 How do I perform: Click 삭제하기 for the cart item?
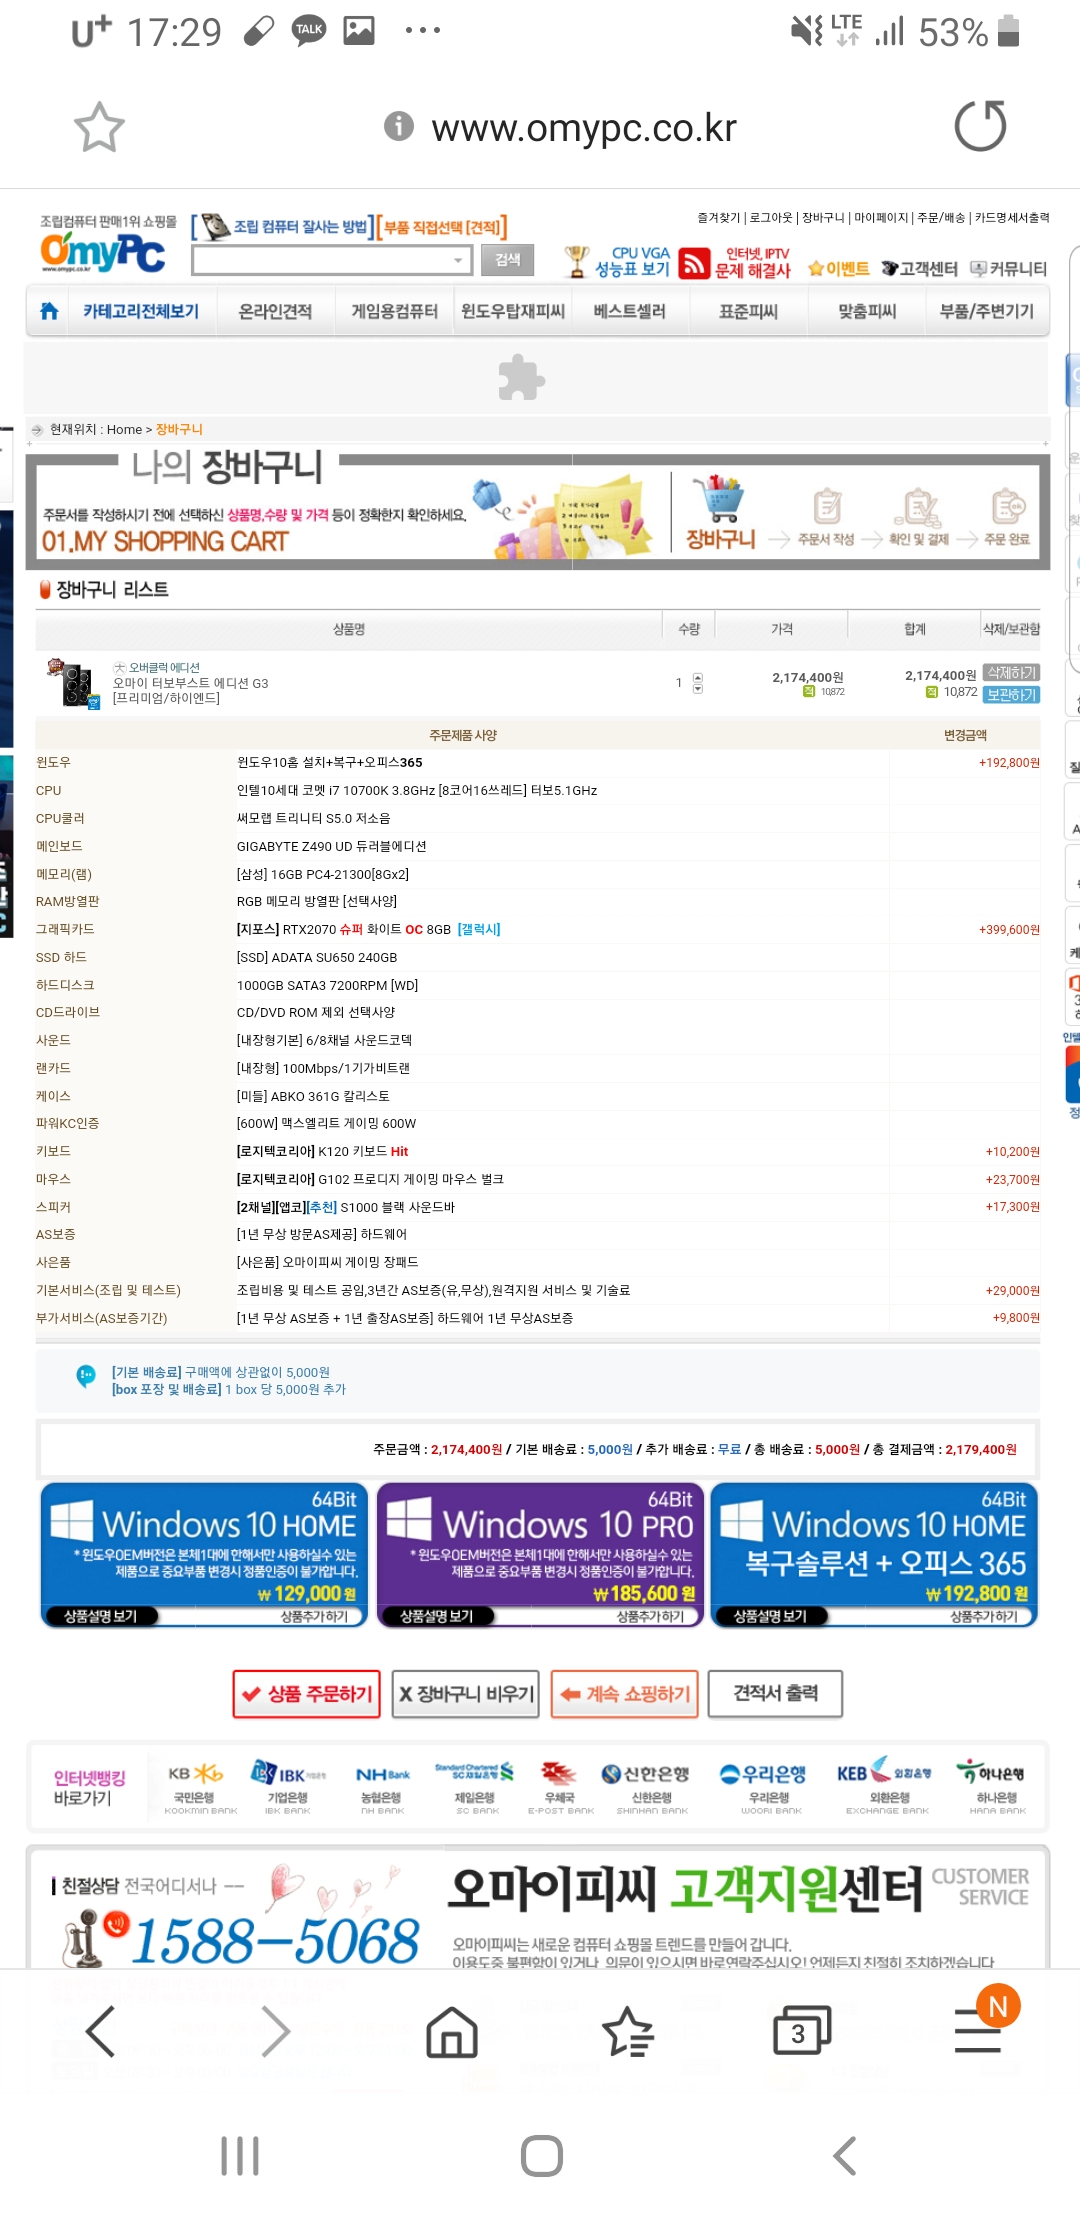tap(1012, 673)
